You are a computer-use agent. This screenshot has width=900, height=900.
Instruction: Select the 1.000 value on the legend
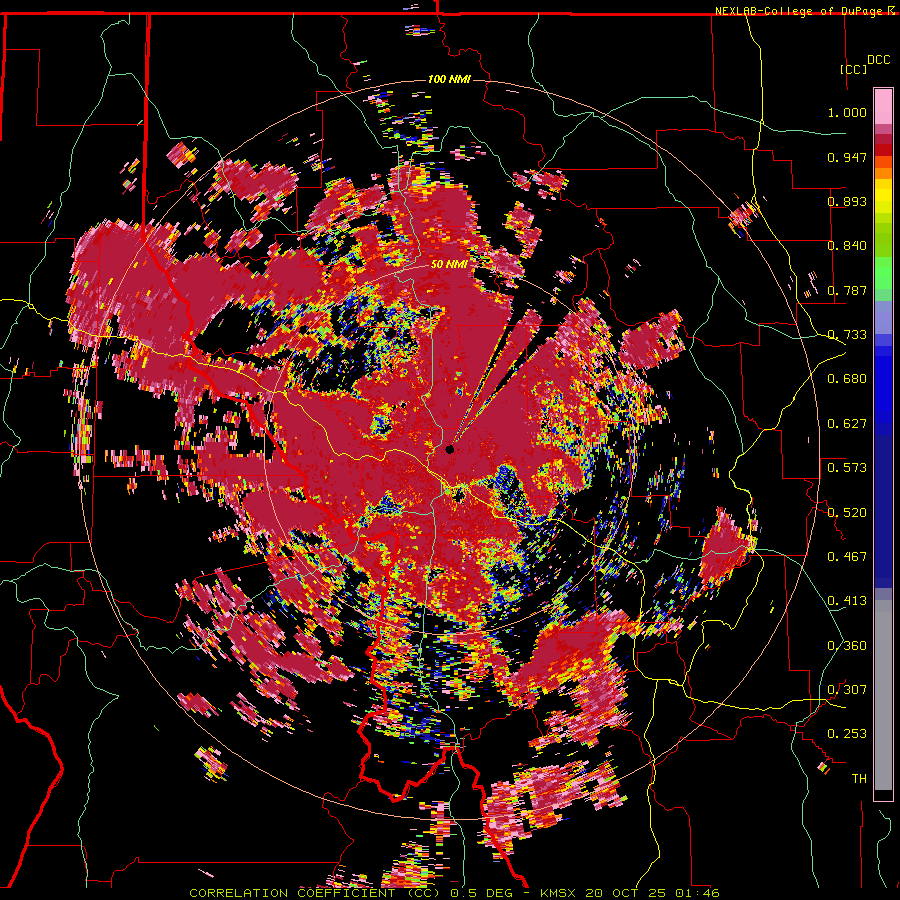(x=847, y=112)
